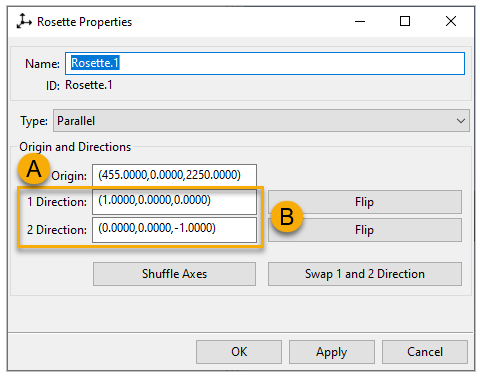
Task: Click the orange B callout marker
Action: 287,216
